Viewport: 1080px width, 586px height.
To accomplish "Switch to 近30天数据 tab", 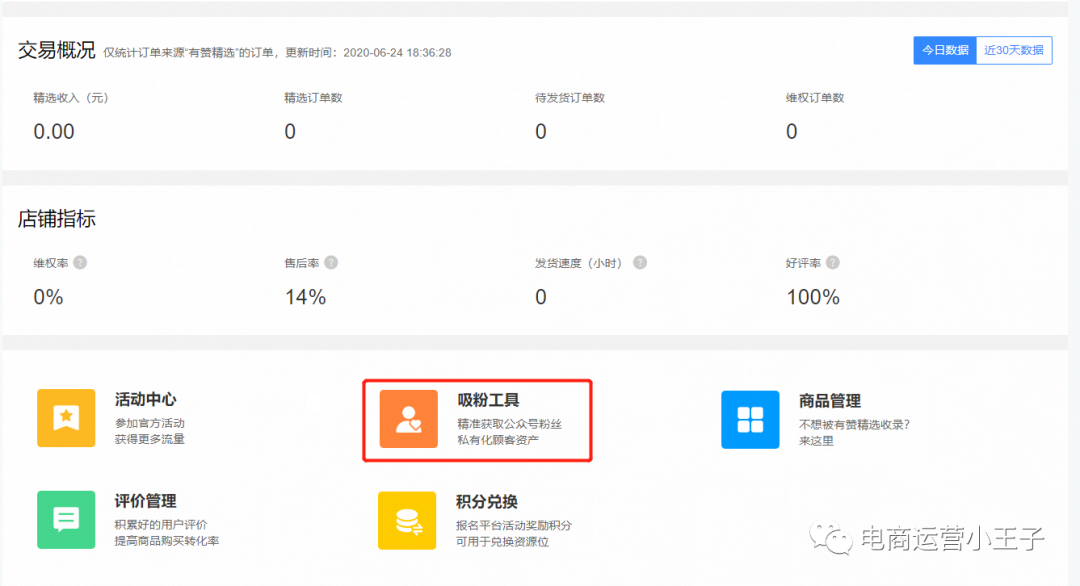I will [x=1013, y=50].
